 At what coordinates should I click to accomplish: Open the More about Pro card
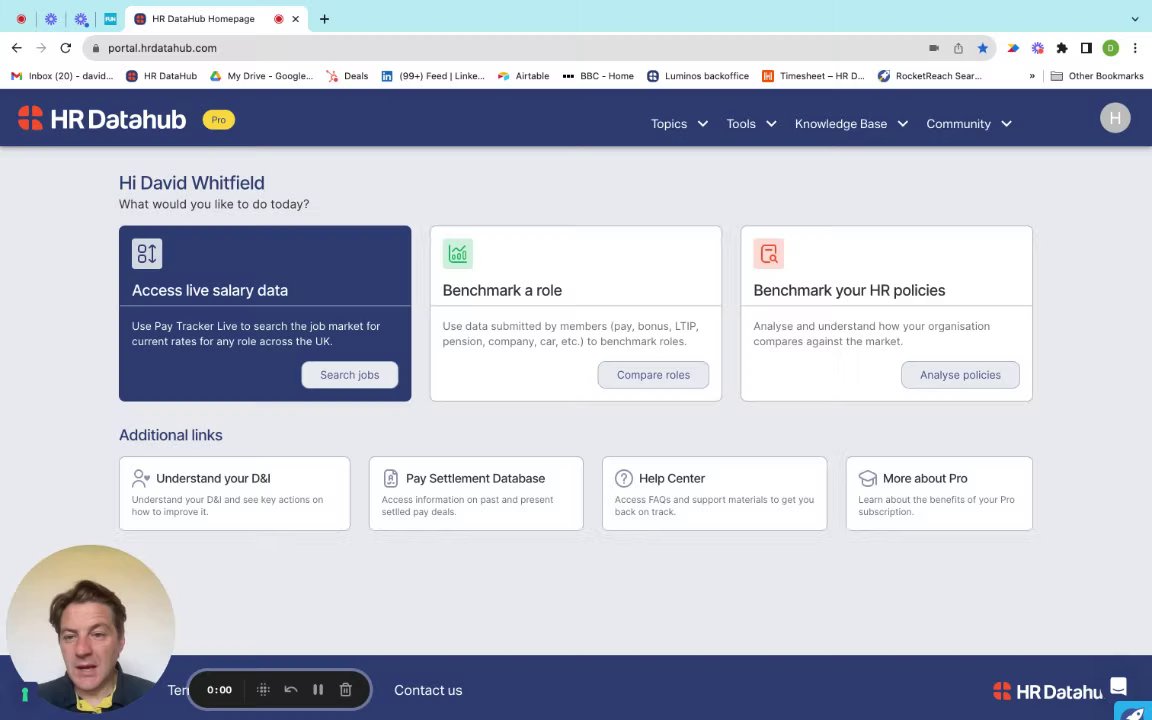(939, 493)
